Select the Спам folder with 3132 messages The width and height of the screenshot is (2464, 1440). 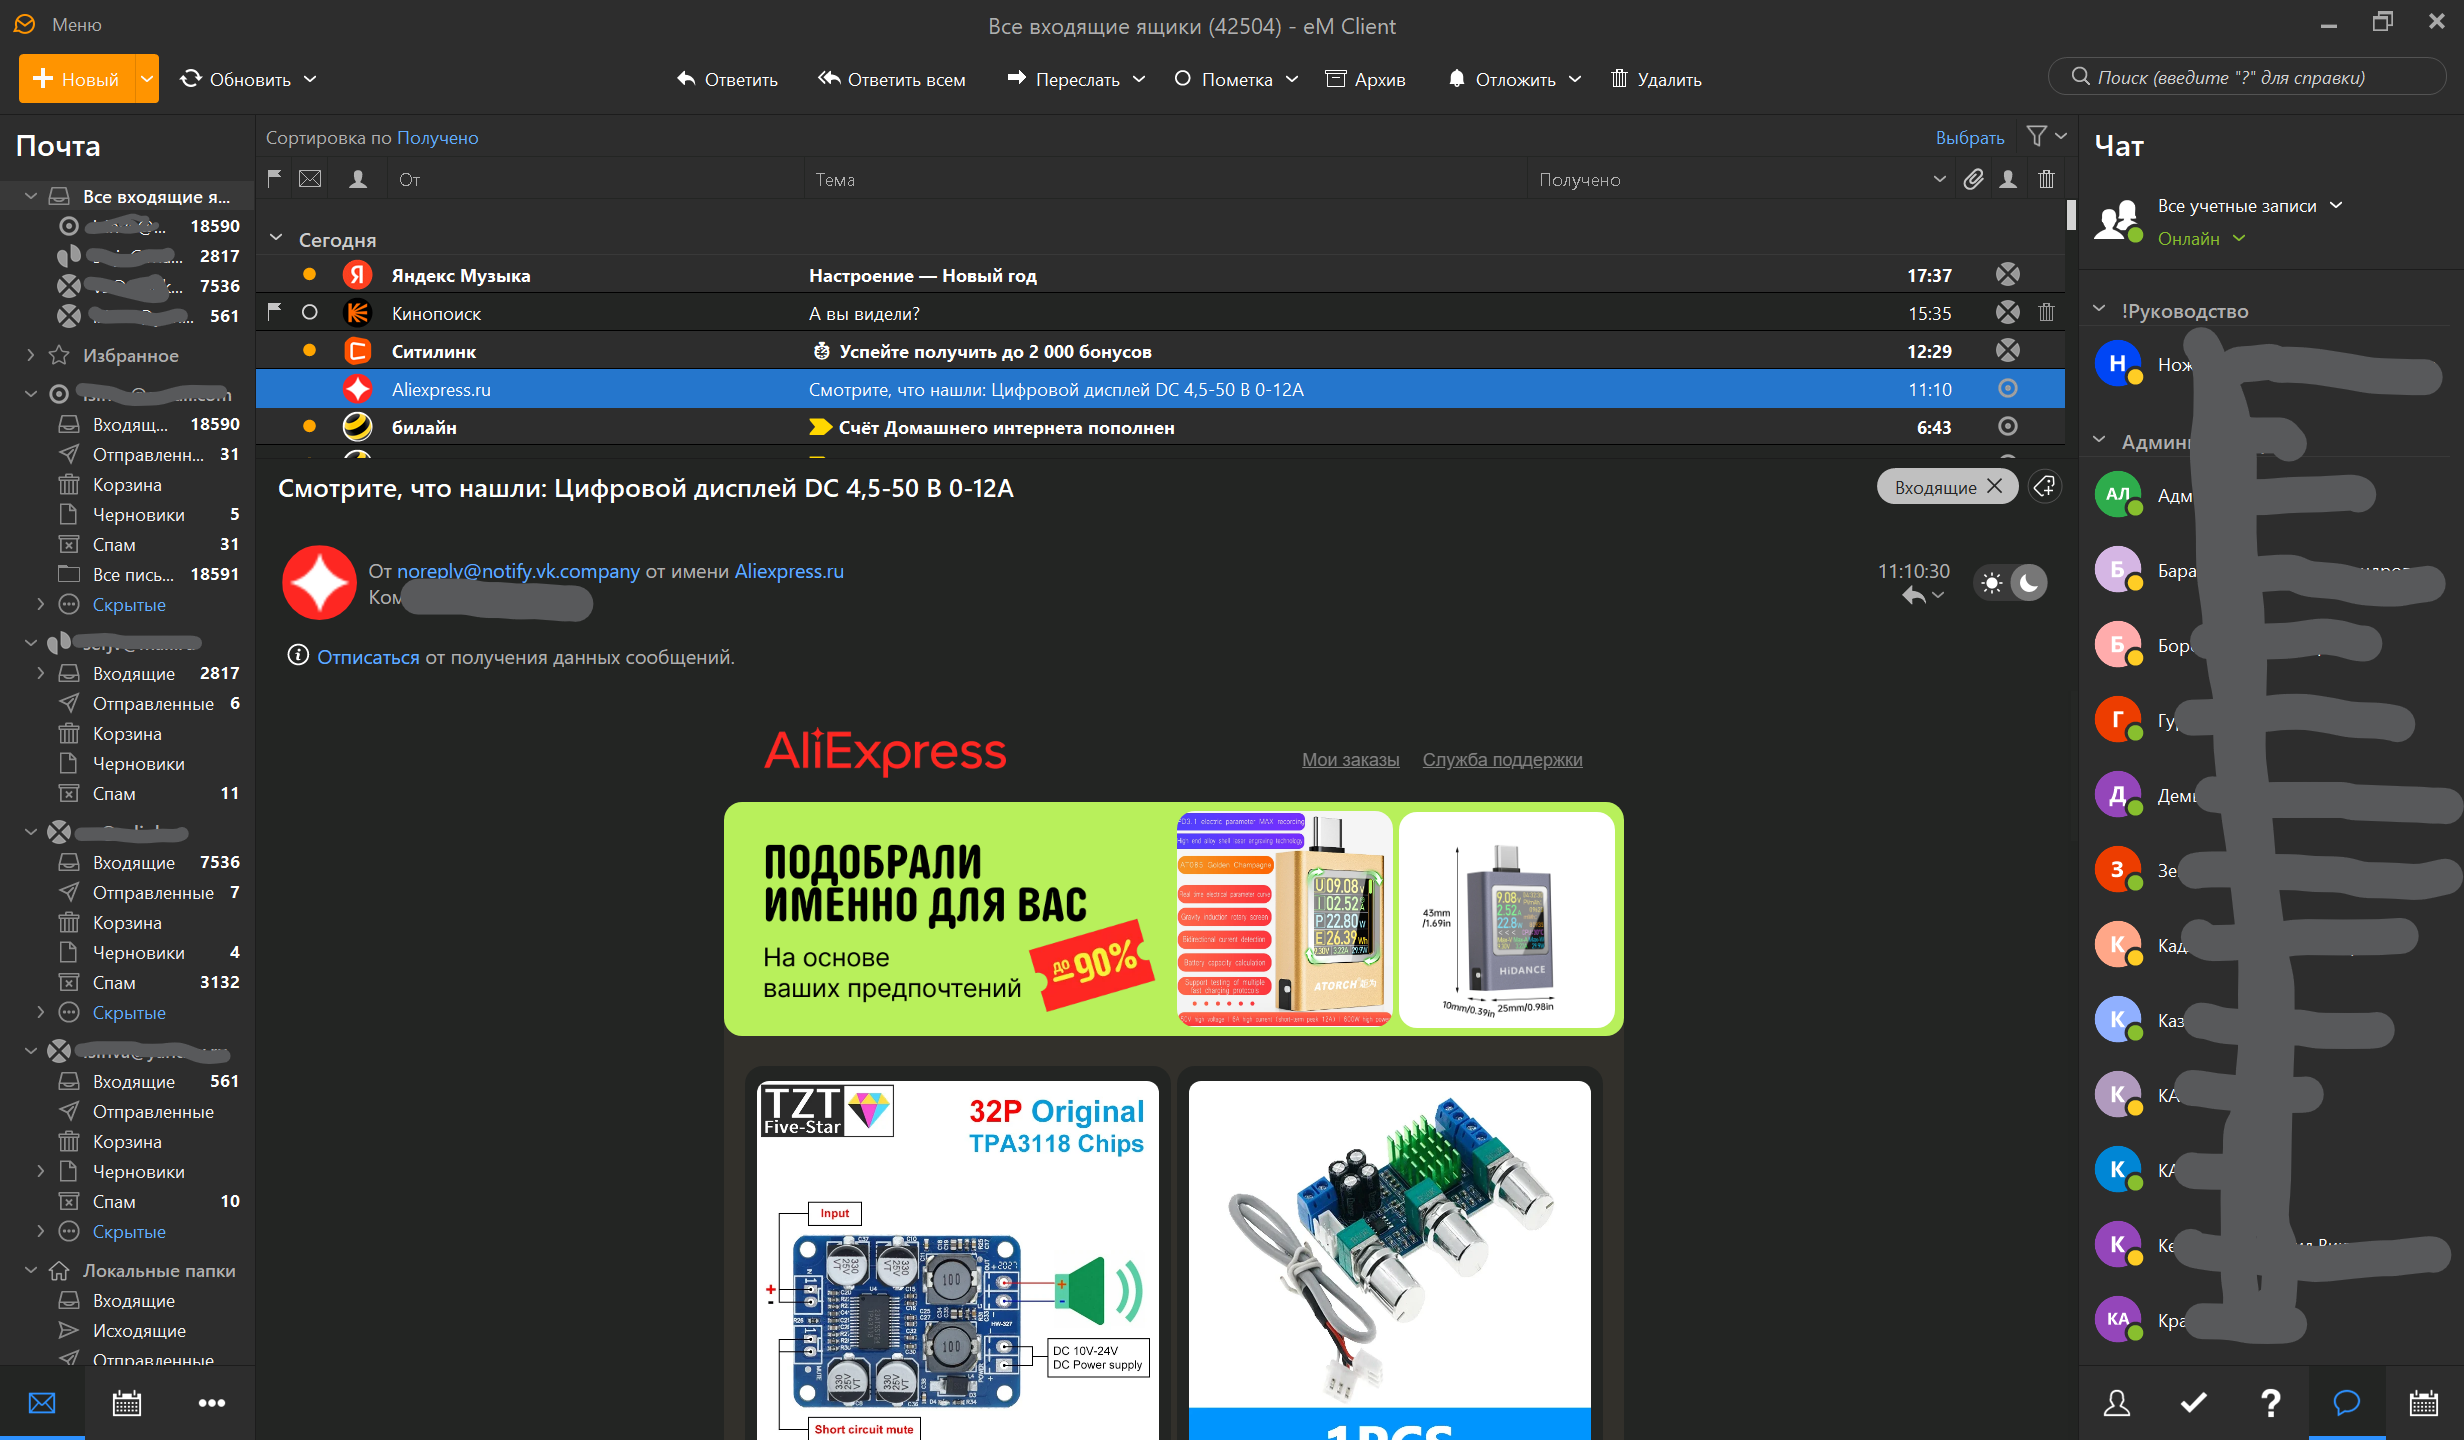pyautogui.click(x=114, y=983)
